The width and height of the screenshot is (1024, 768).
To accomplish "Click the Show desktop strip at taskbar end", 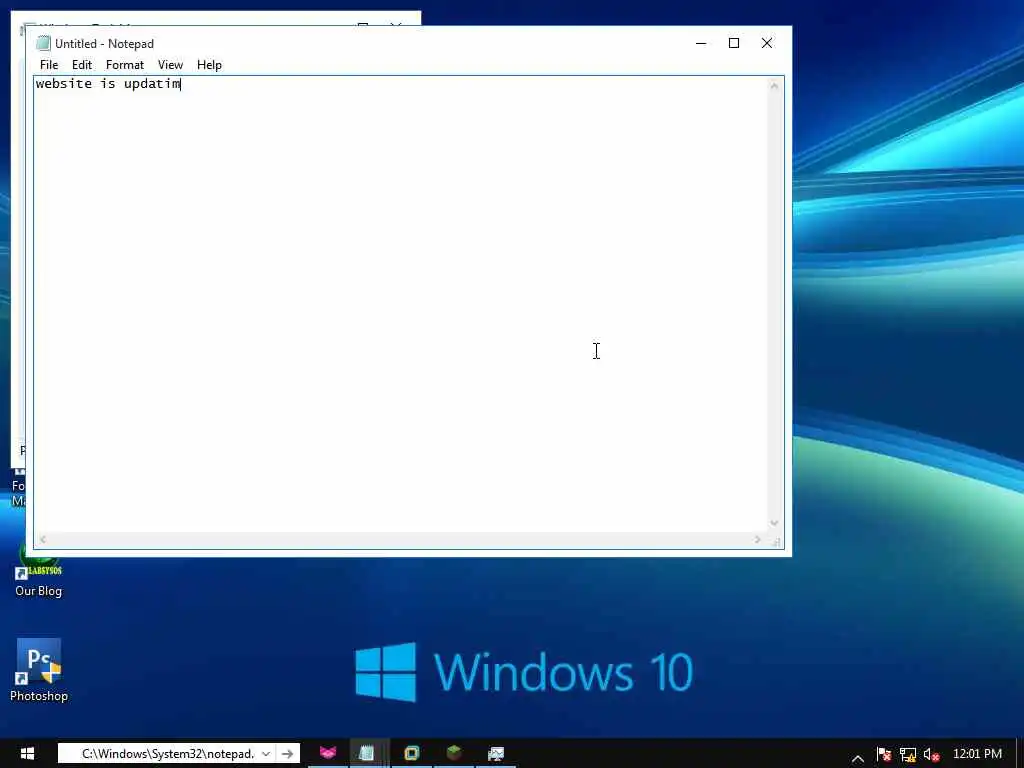I will point(1020,754).
